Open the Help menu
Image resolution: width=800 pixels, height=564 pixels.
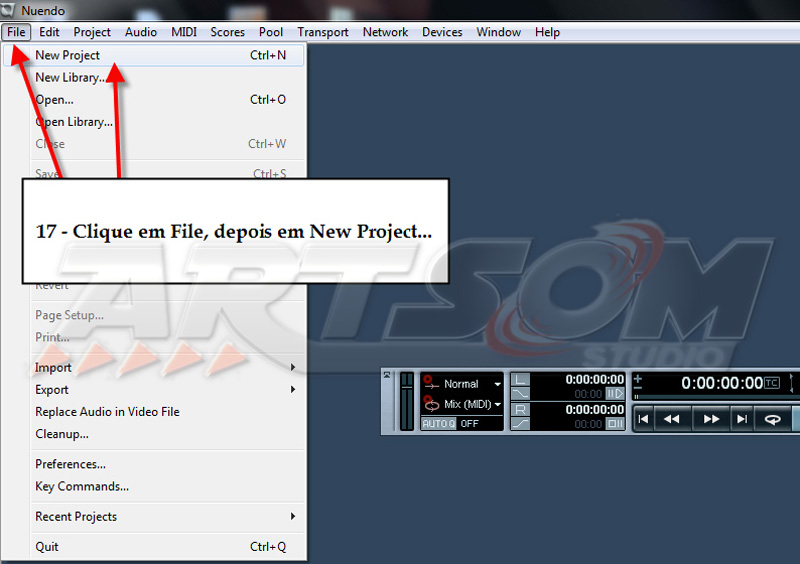[x=547, y=32]
